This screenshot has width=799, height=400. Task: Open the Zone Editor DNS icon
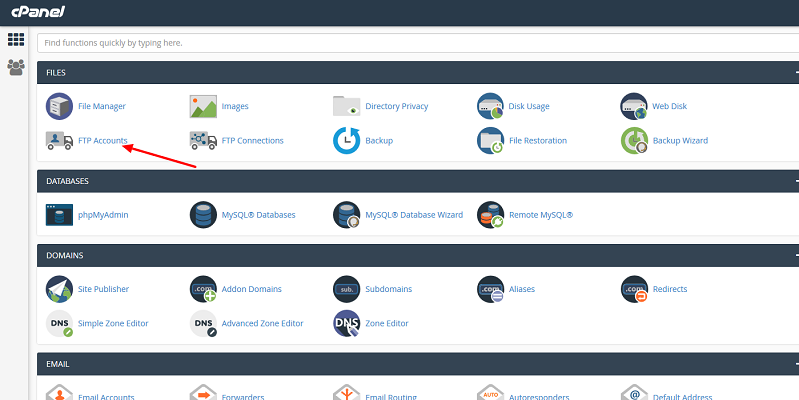pyautogui.click(x=346, y=323)
